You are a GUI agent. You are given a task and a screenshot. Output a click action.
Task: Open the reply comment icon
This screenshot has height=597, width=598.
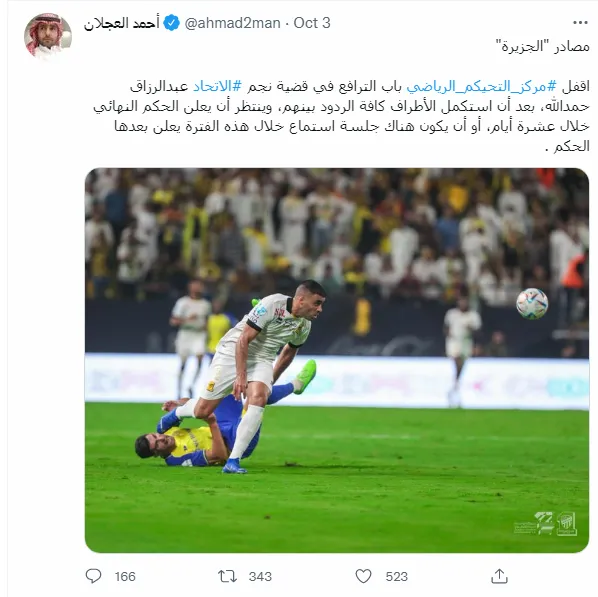point(93,576)
